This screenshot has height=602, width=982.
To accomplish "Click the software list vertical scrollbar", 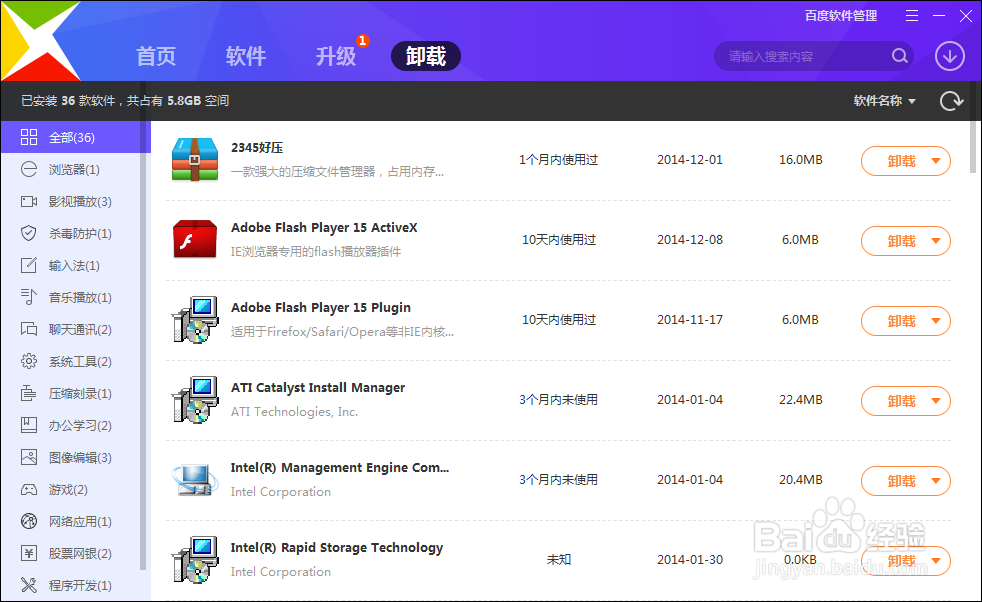I will click(973, 147).
